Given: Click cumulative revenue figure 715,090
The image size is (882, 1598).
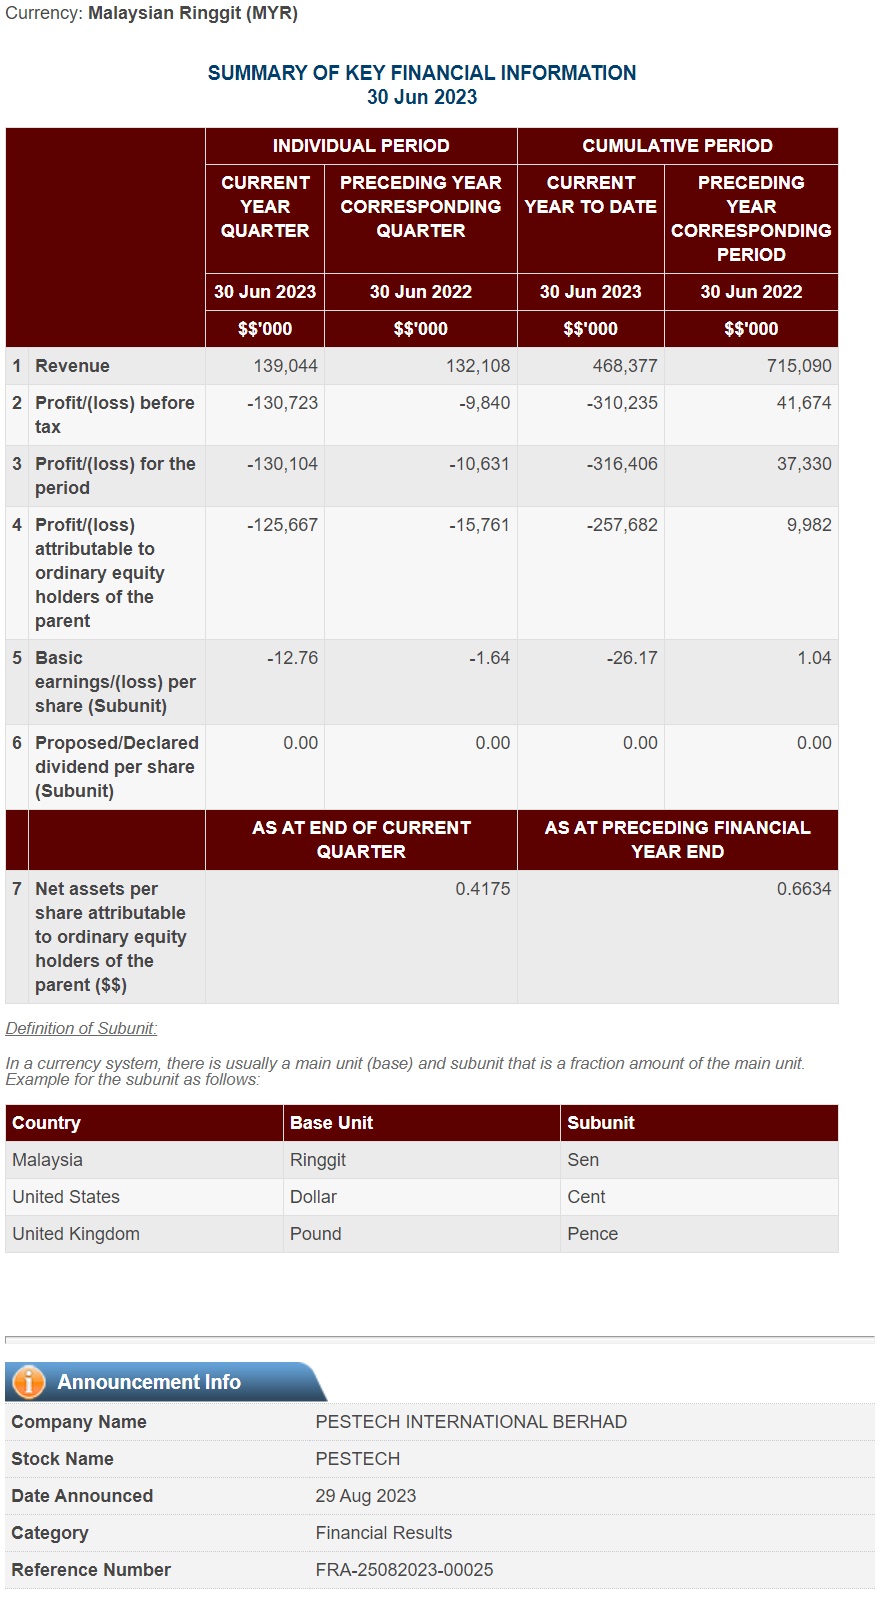Looking at the screenshot, I should coord(799,366).
